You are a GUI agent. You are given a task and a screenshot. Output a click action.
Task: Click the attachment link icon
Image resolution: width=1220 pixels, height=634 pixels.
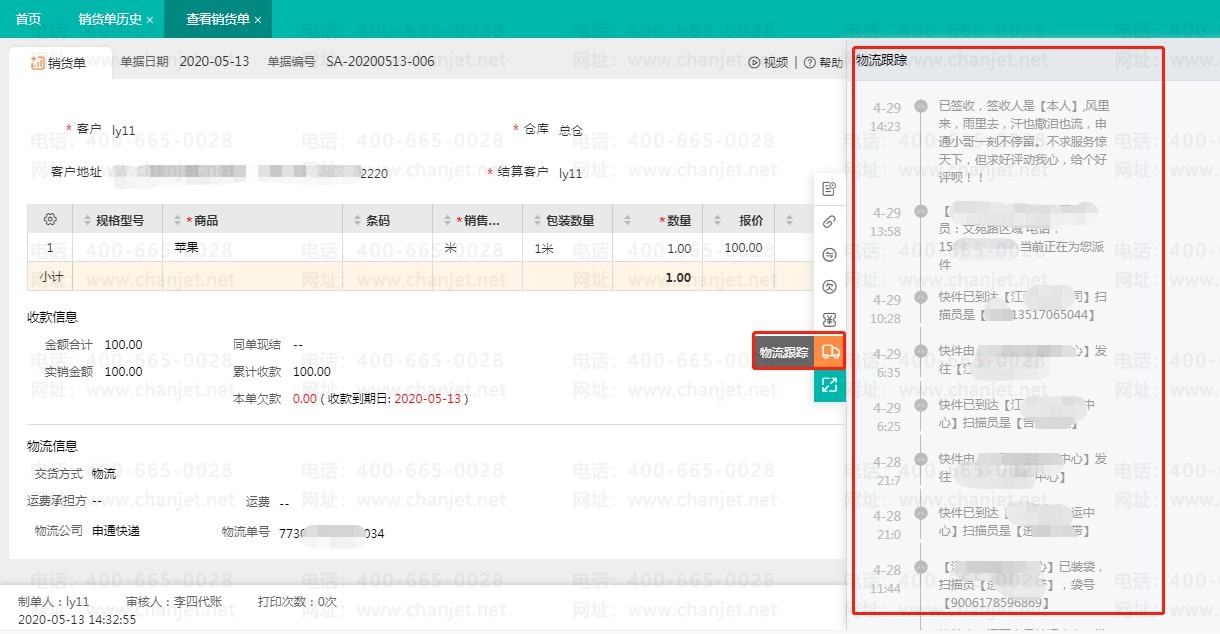coord(829,222)
